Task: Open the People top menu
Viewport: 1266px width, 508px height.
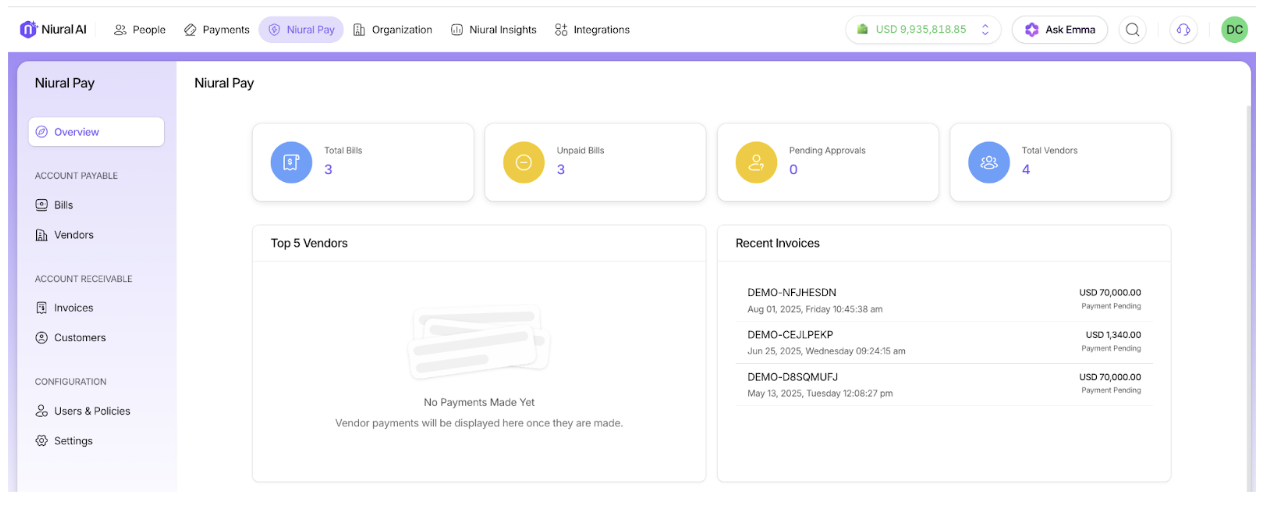Action: pos(140,30)
